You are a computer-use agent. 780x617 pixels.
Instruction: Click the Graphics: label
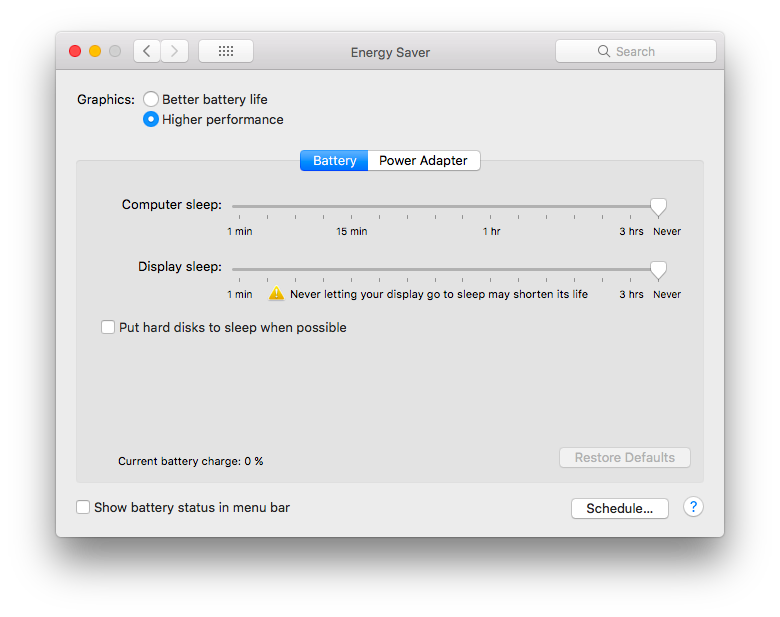click(106, 100)
